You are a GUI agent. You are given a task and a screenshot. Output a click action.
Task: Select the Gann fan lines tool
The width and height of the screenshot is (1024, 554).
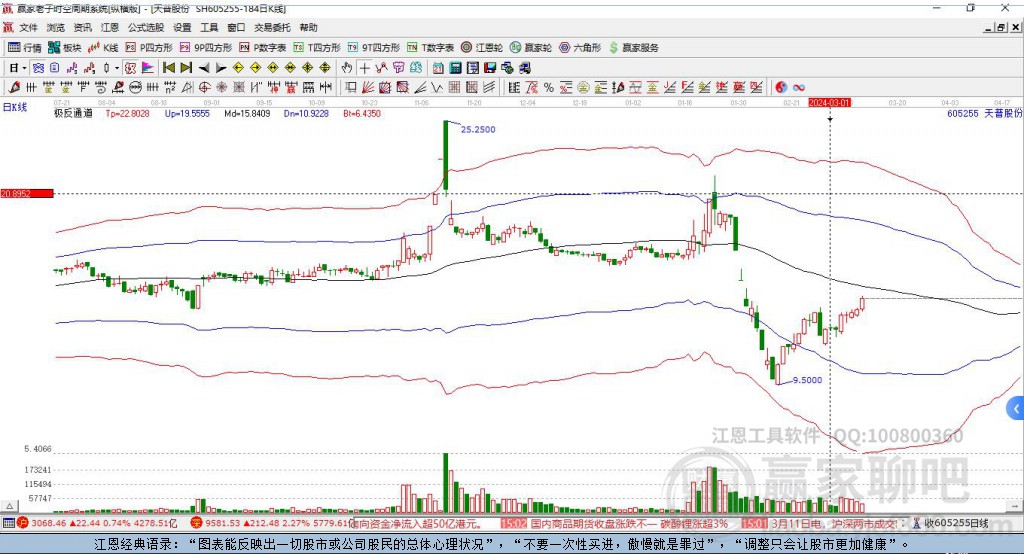(x=368, y=88)
